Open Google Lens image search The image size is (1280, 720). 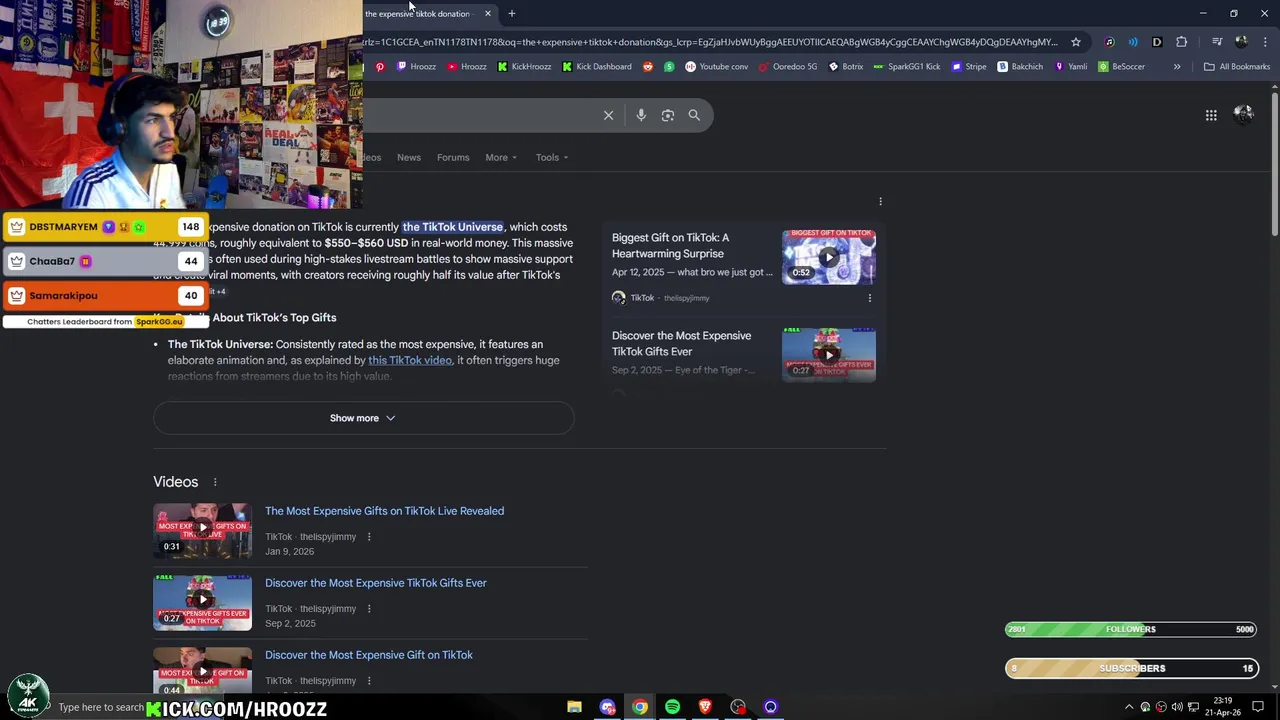[x=668, y=115]
